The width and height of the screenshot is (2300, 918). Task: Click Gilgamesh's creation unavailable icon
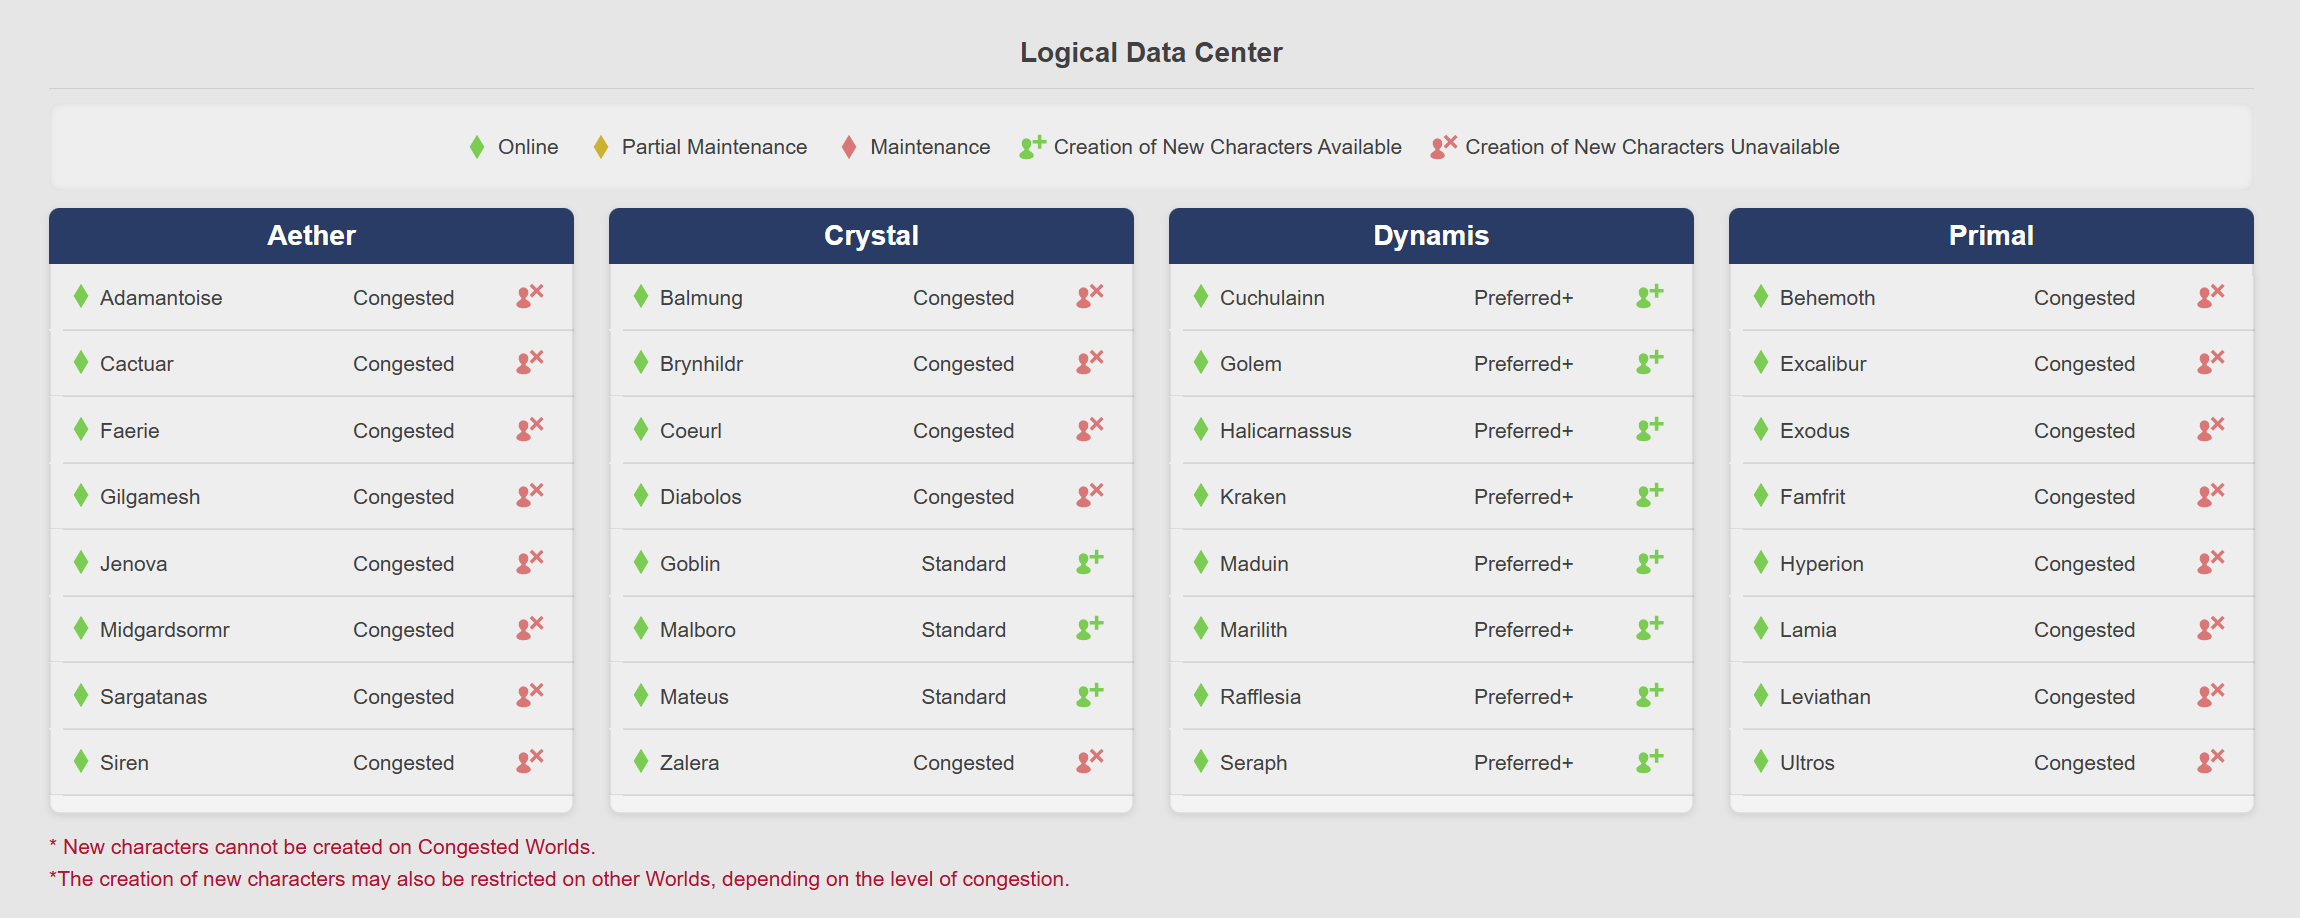(x=530, y=494)
